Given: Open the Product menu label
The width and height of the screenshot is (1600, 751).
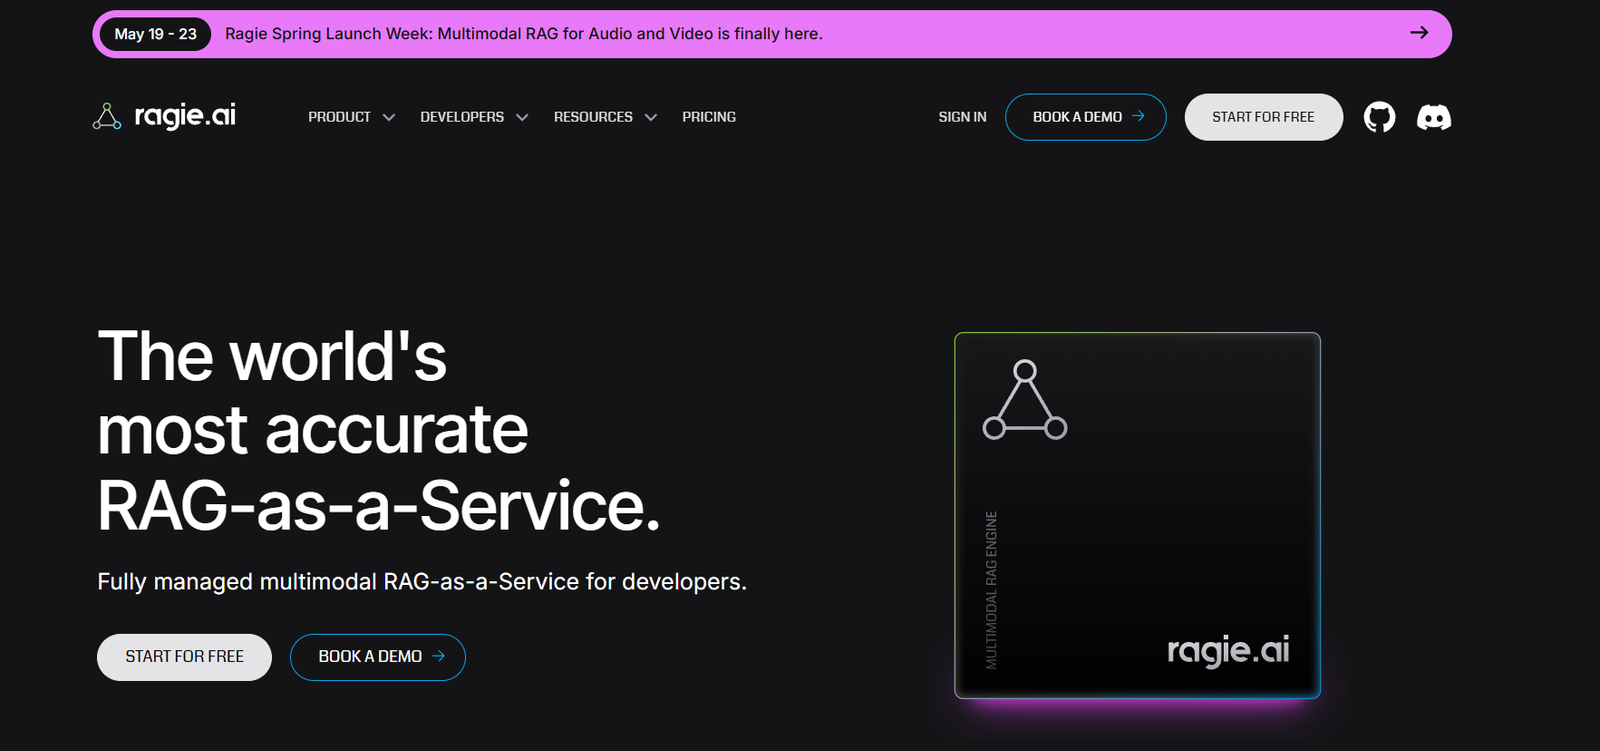Looking at the screenshot, I should pyautogui.click(x=339, y=117).
